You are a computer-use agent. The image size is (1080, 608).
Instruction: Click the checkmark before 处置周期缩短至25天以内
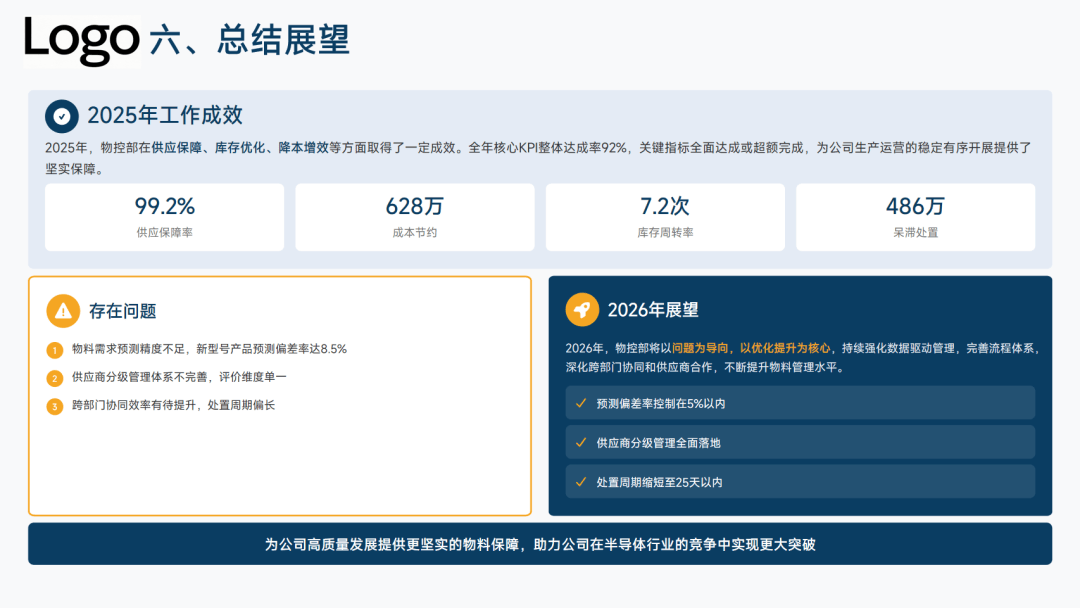[580, 482]
